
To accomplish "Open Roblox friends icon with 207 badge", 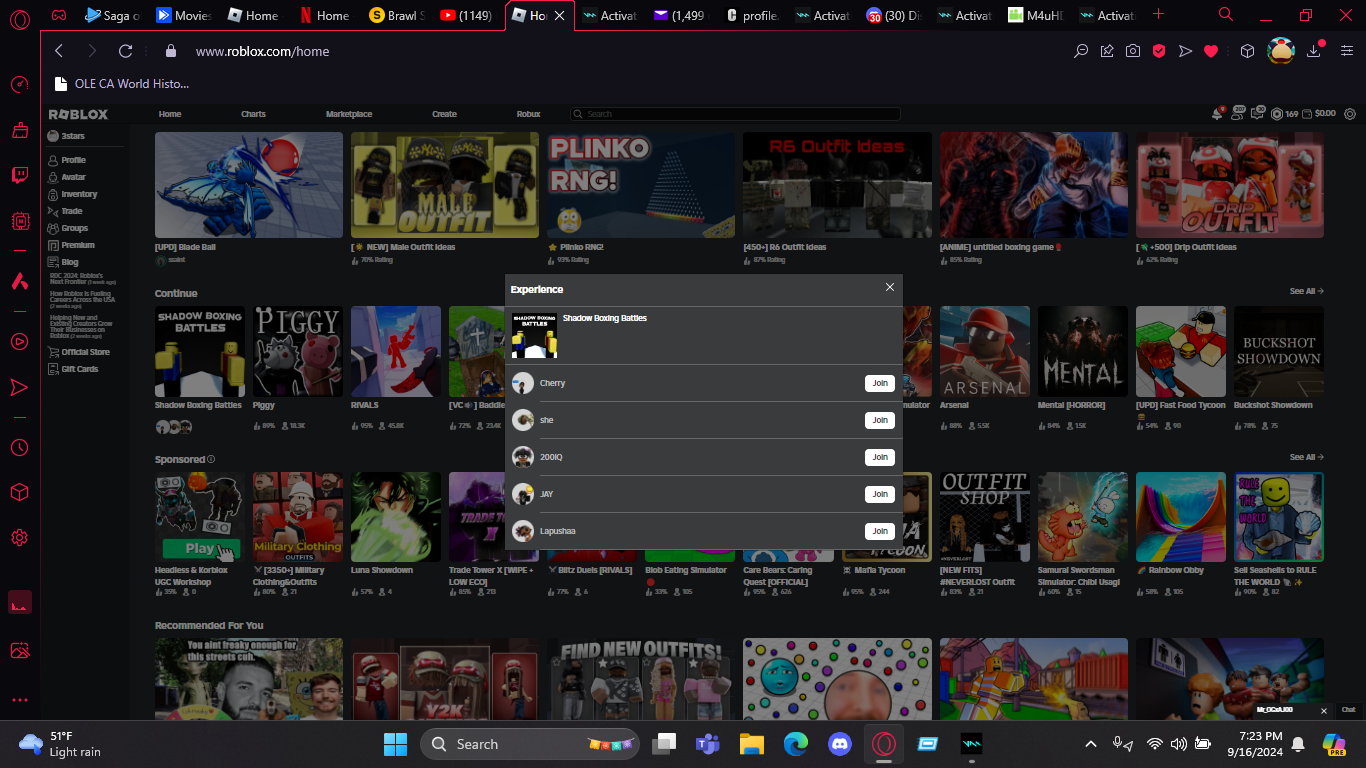I will (1238, 114).
